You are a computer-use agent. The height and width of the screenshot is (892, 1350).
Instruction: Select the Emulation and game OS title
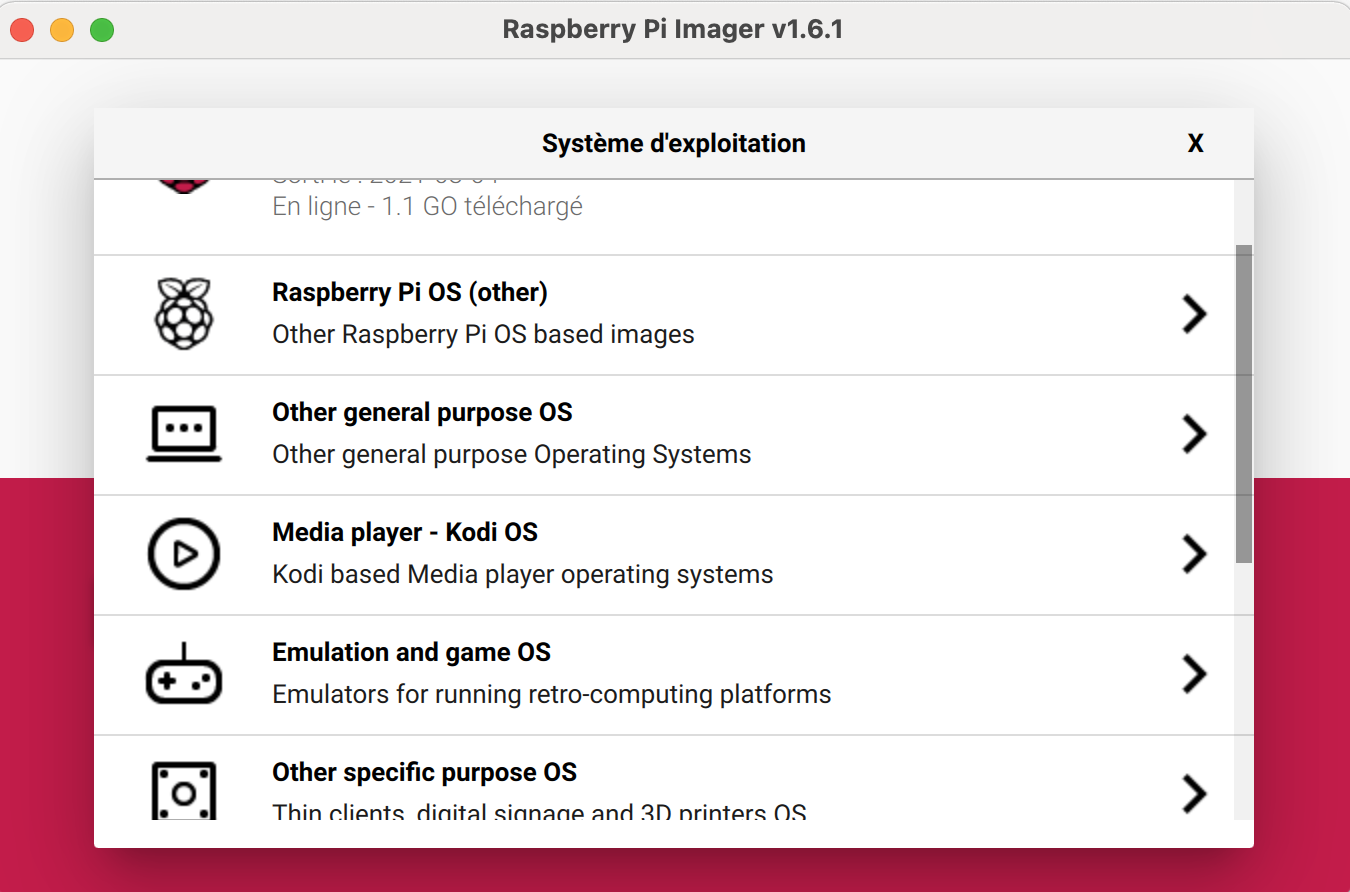click(x=411, y=653)
